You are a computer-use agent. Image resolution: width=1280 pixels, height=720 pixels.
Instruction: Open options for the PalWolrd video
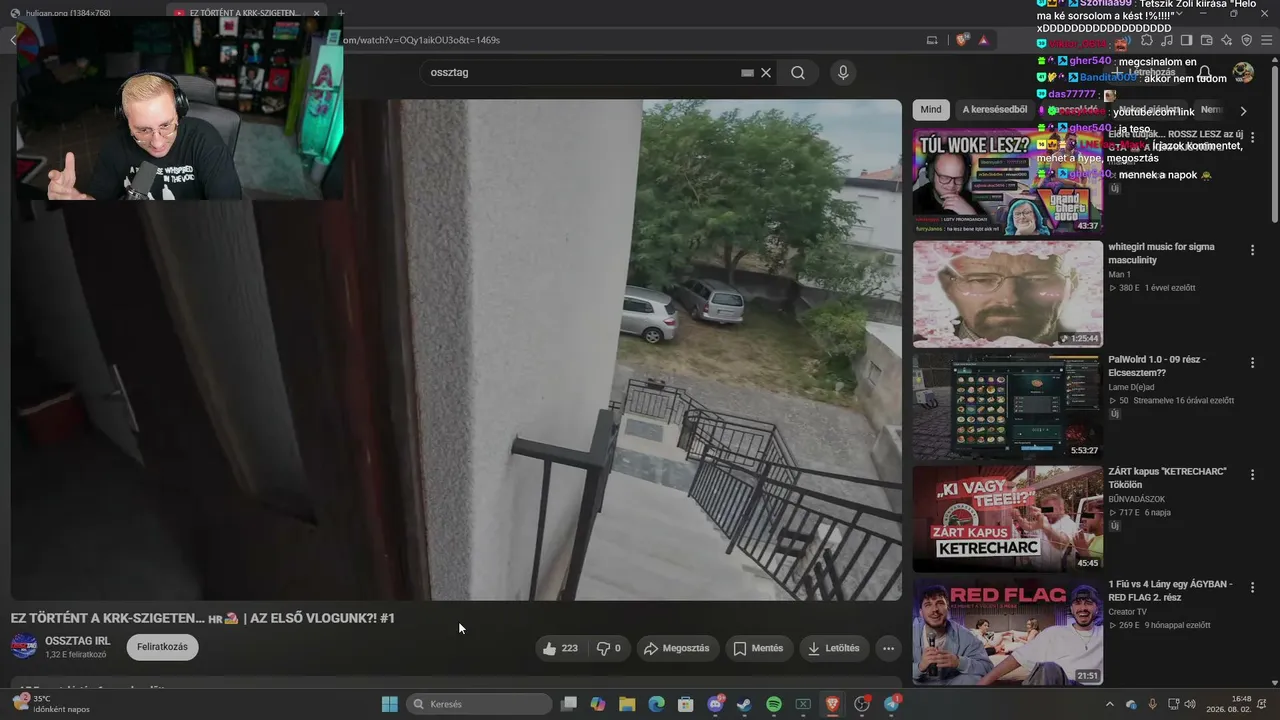[x=1252, y=362]
